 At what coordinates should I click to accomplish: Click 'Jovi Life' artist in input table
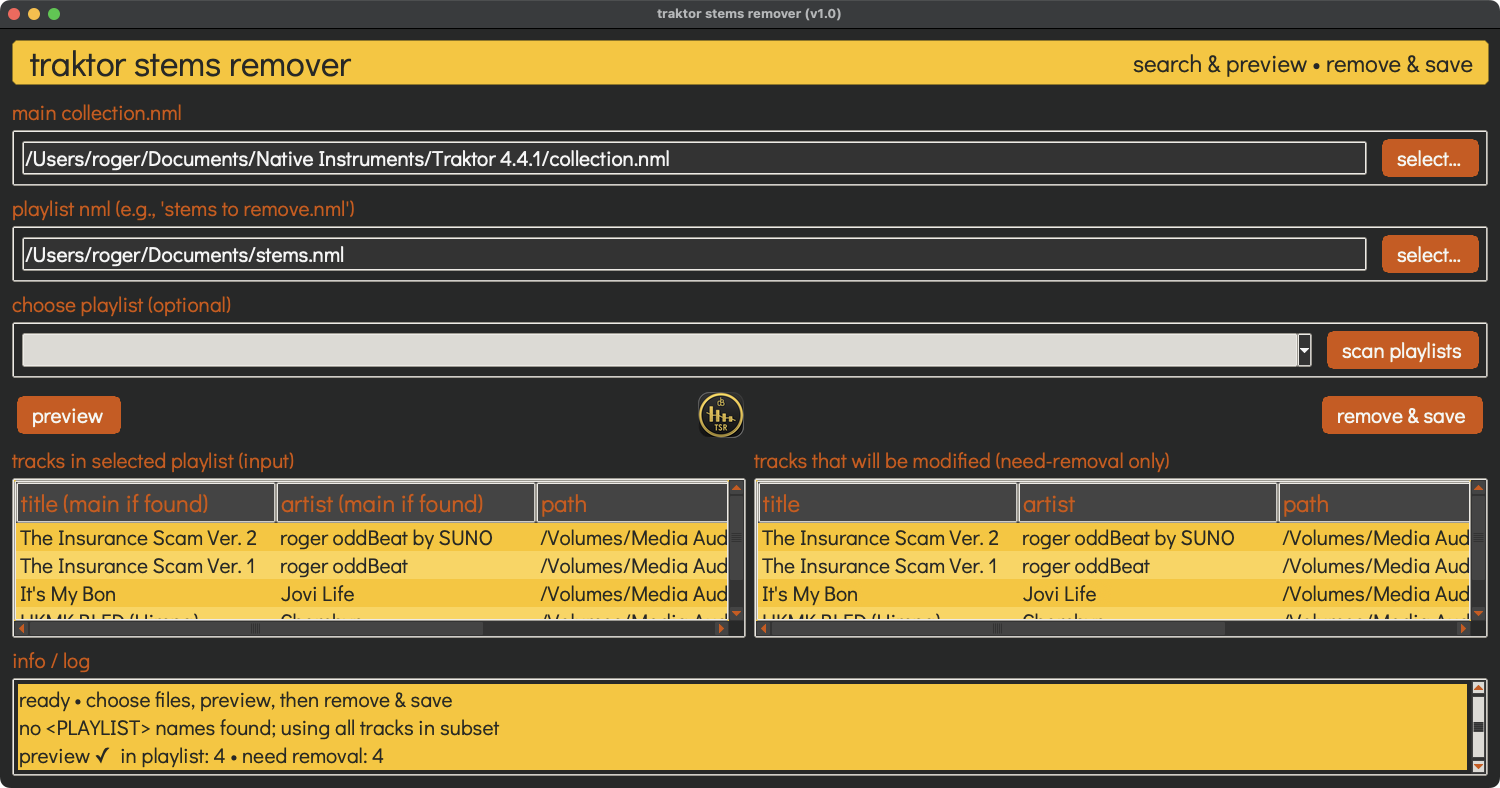point(317,594)
